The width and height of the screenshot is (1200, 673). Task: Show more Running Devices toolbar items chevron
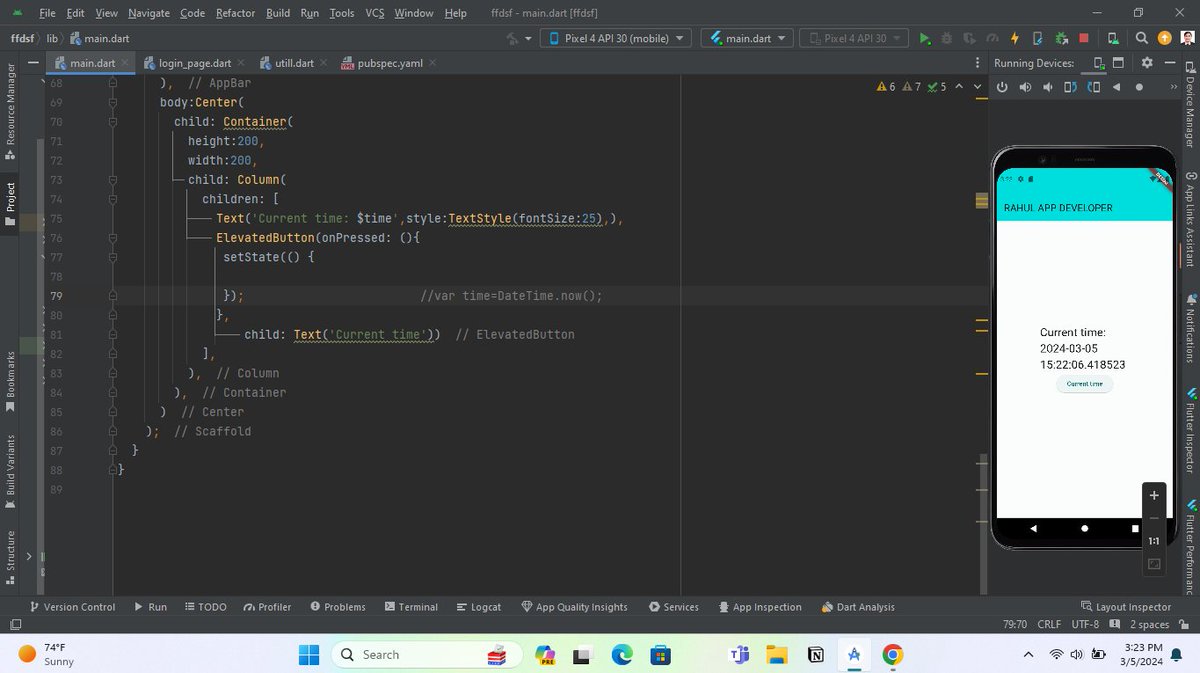point(1174,87)
